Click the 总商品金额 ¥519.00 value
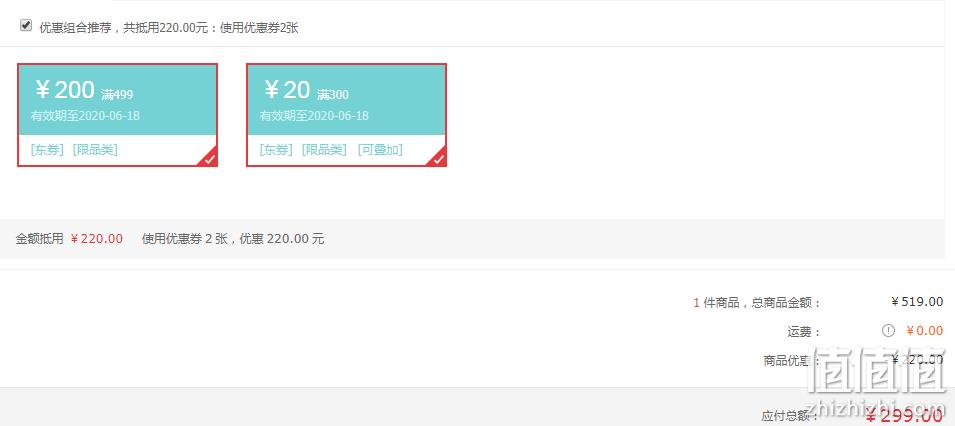Image resolution: width=955 pixels, height=426 pixels. (917, 302)
